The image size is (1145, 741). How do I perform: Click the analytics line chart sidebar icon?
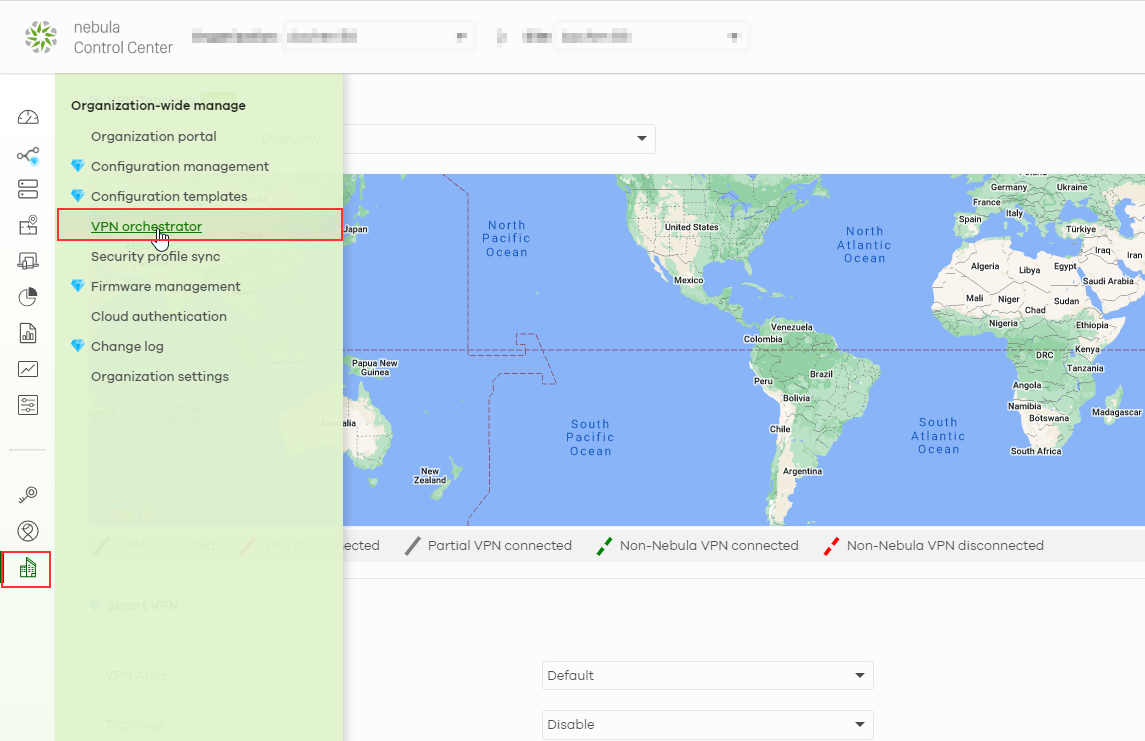pos(27,368)
